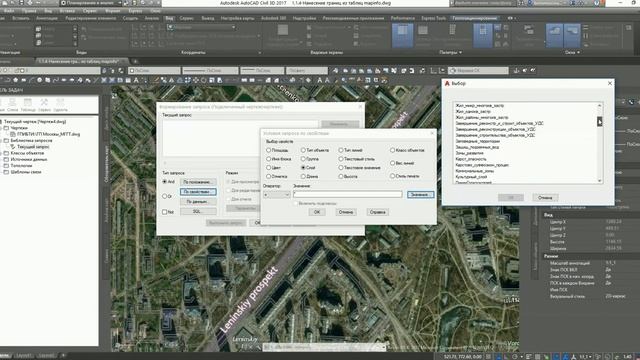Select the Or query type radio button
This screenshot has width=640, height=360.
click(164, 196)
